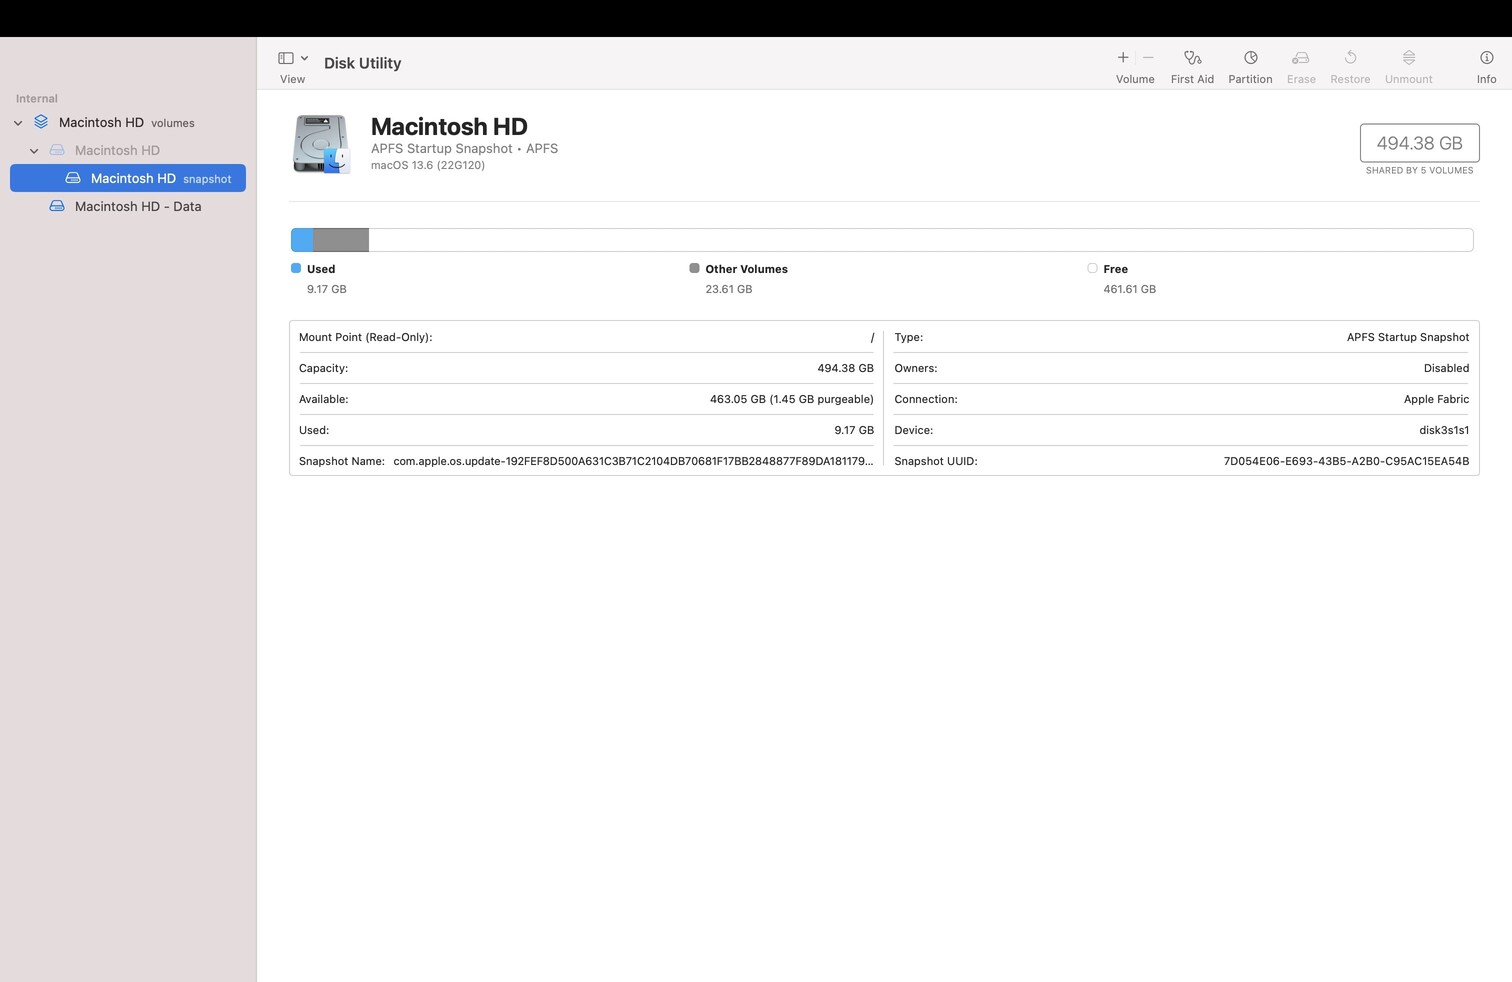Click the Snapshot Name com.apple.os.update value
Screen dimensions: 1512x982
click(633, 461)
